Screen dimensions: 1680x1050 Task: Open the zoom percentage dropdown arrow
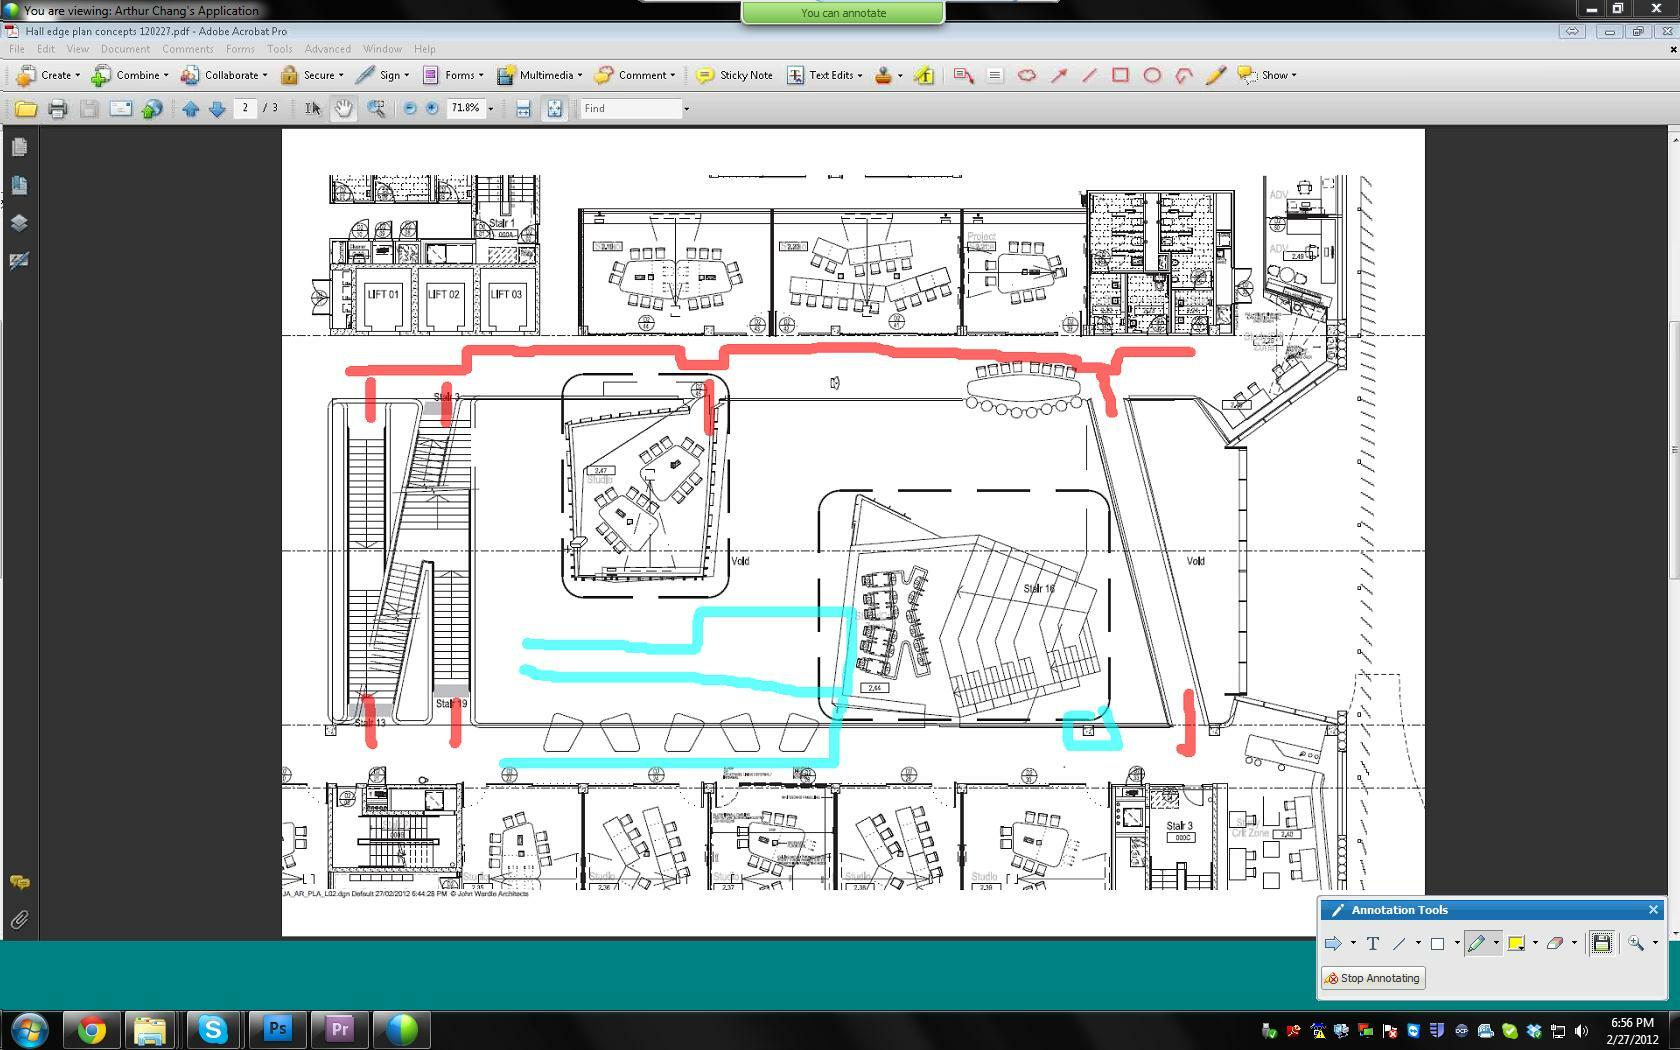tap(490, 109)
